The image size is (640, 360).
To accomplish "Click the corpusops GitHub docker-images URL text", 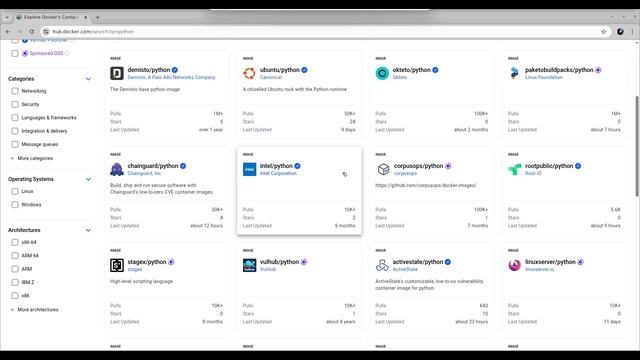I will (425, 185).
